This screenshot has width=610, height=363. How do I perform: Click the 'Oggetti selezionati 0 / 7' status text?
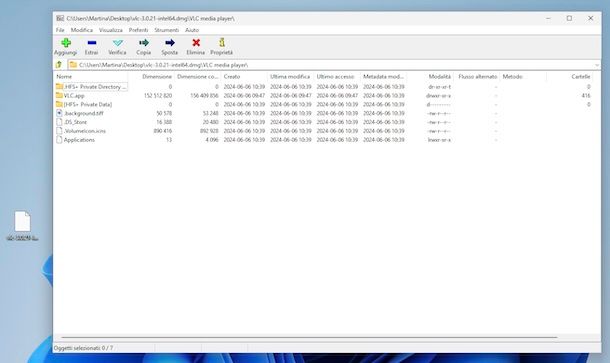pos(83,348)
